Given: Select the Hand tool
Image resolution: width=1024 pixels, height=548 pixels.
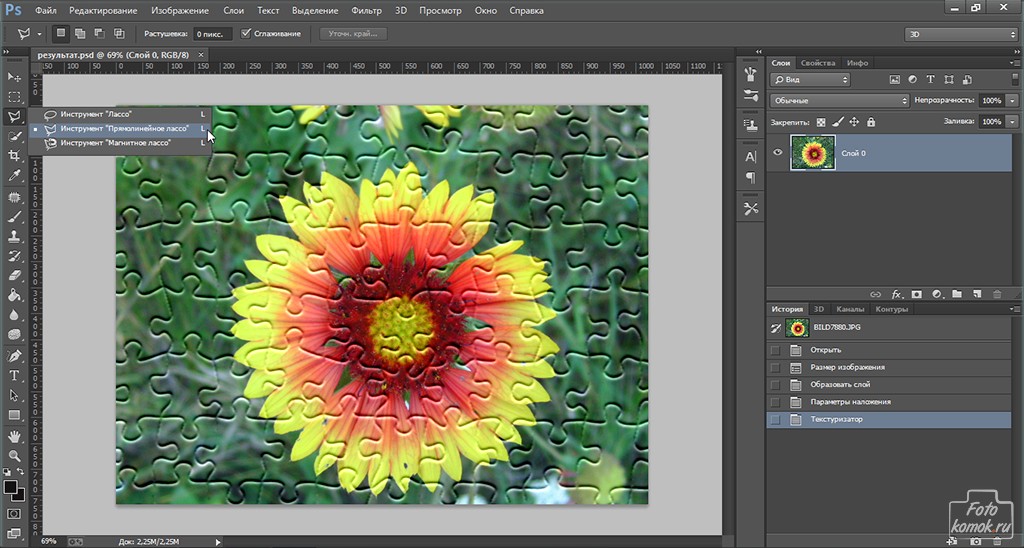Looking at the screenshot, I should point(14,436).
